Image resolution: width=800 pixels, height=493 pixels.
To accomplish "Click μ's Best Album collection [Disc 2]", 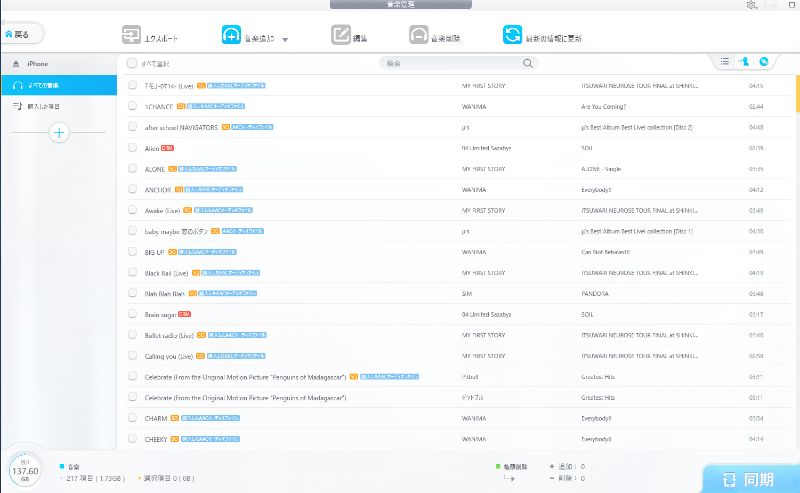I will [637, 128].
